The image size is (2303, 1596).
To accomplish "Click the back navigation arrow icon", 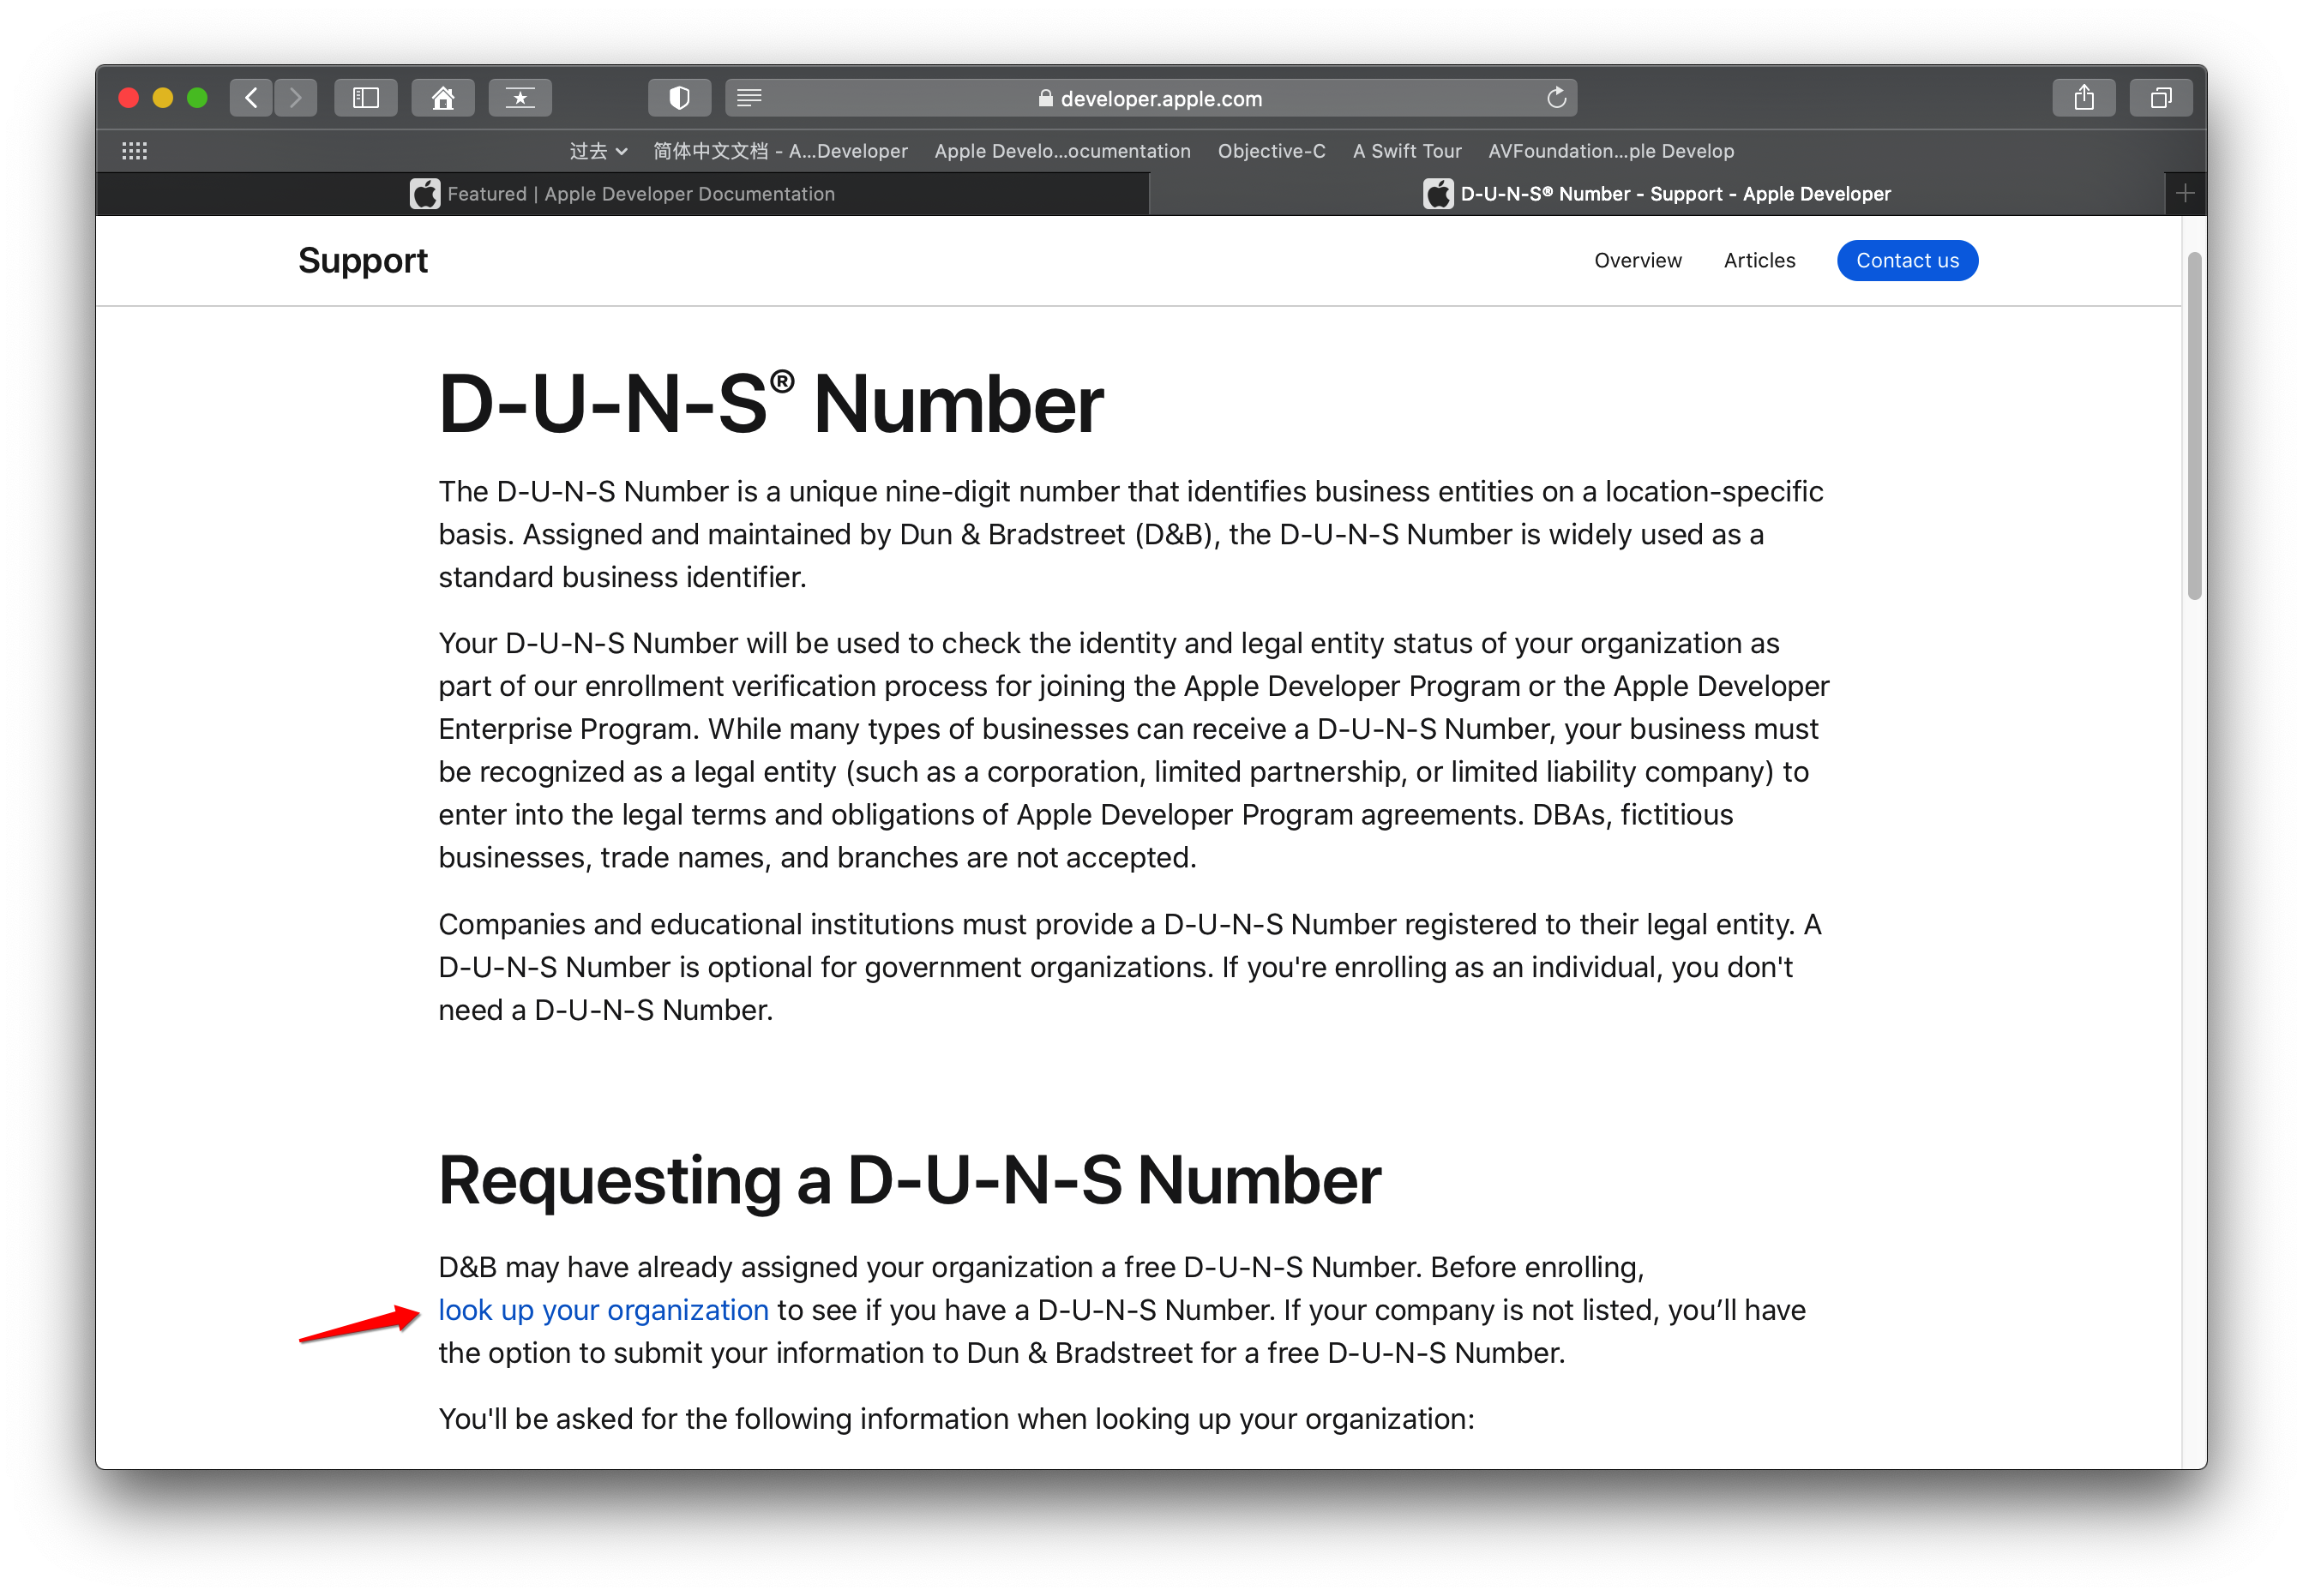I will 252,98.
